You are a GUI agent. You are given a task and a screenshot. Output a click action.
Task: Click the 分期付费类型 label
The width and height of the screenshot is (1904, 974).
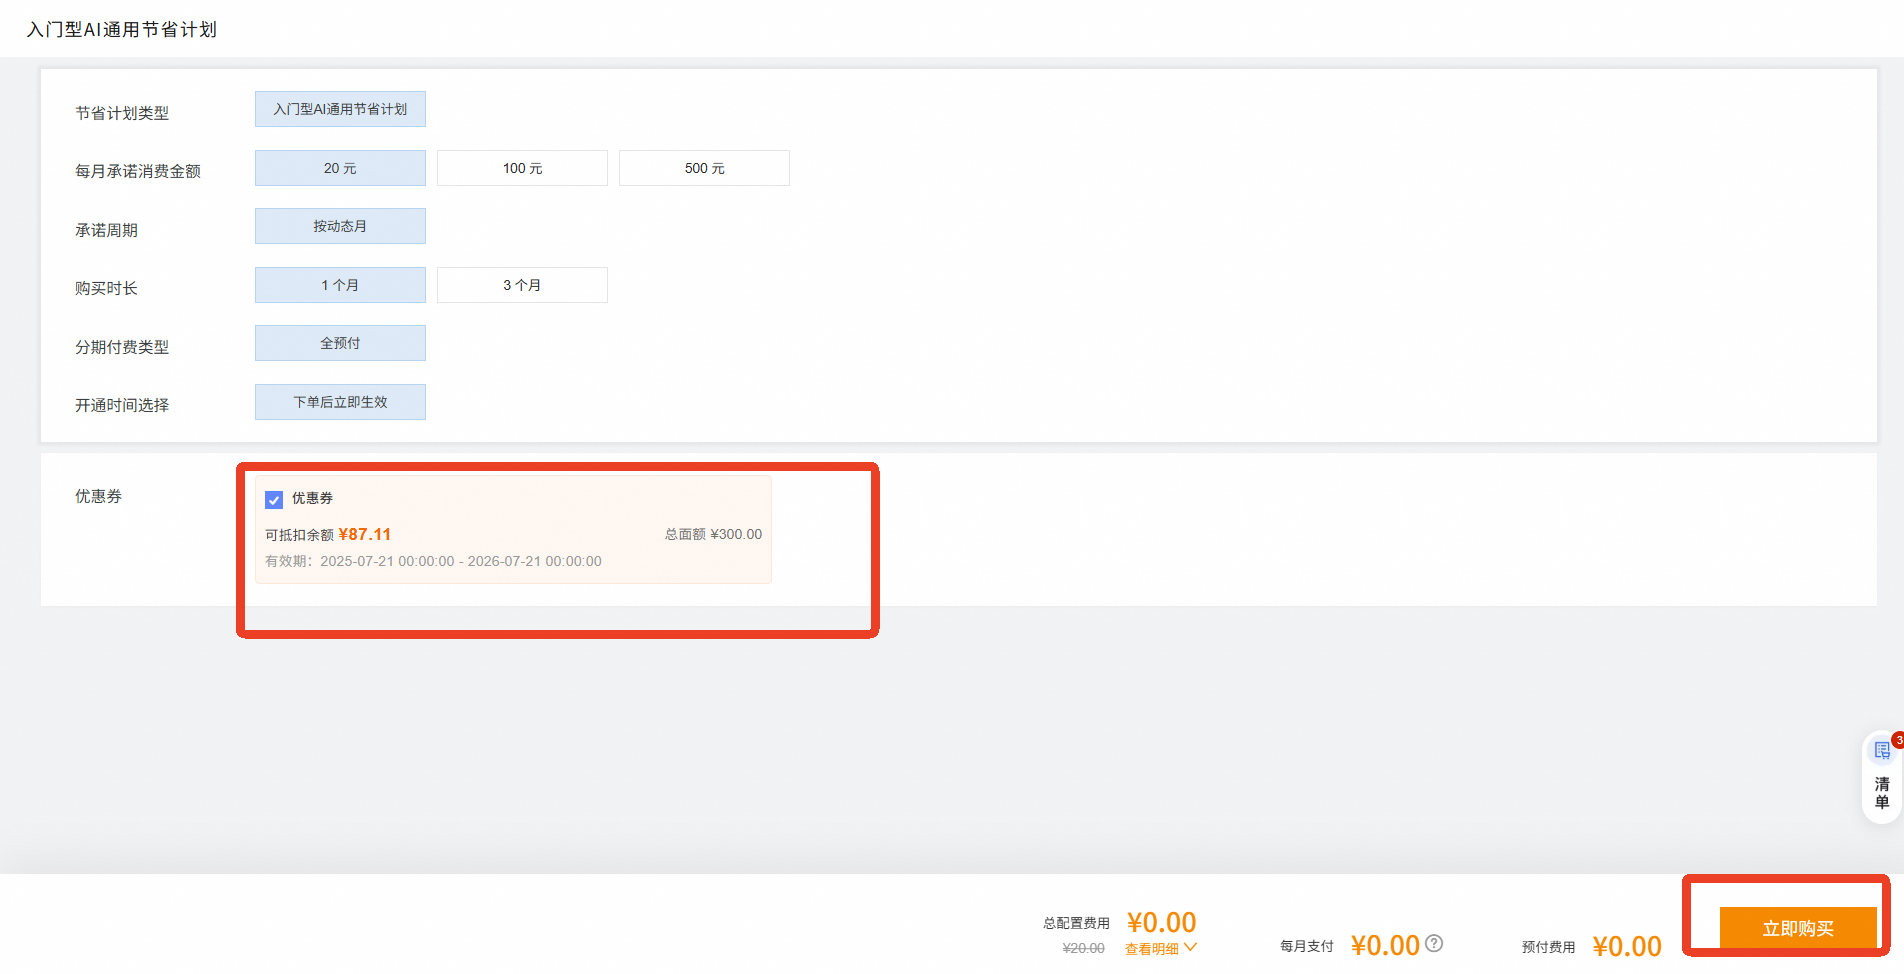coord(122,347)
